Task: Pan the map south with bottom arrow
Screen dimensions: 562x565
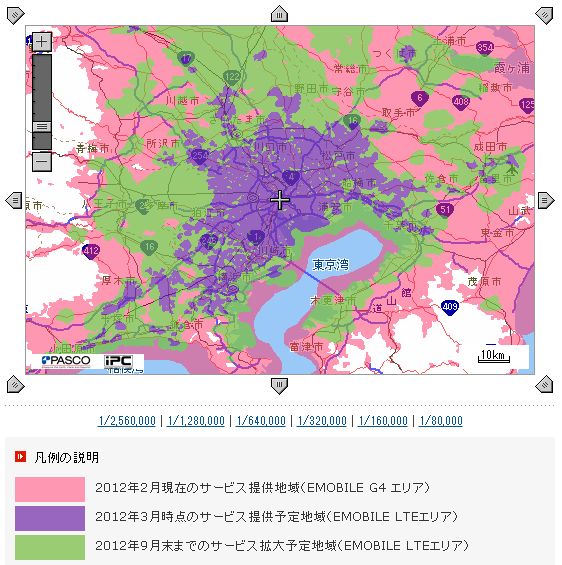Action: tap(279, 386)
